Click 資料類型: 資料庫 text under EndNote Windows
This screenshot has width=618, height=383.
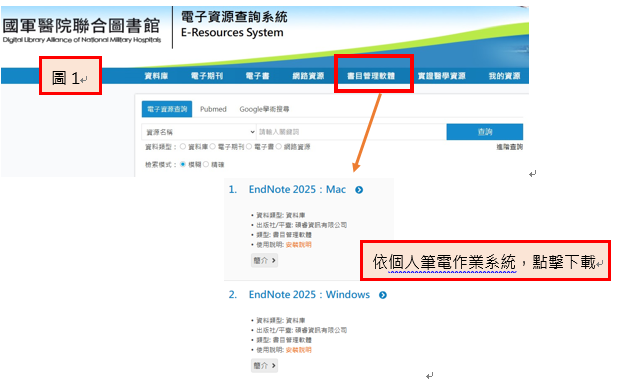click(x=281, y=320)
